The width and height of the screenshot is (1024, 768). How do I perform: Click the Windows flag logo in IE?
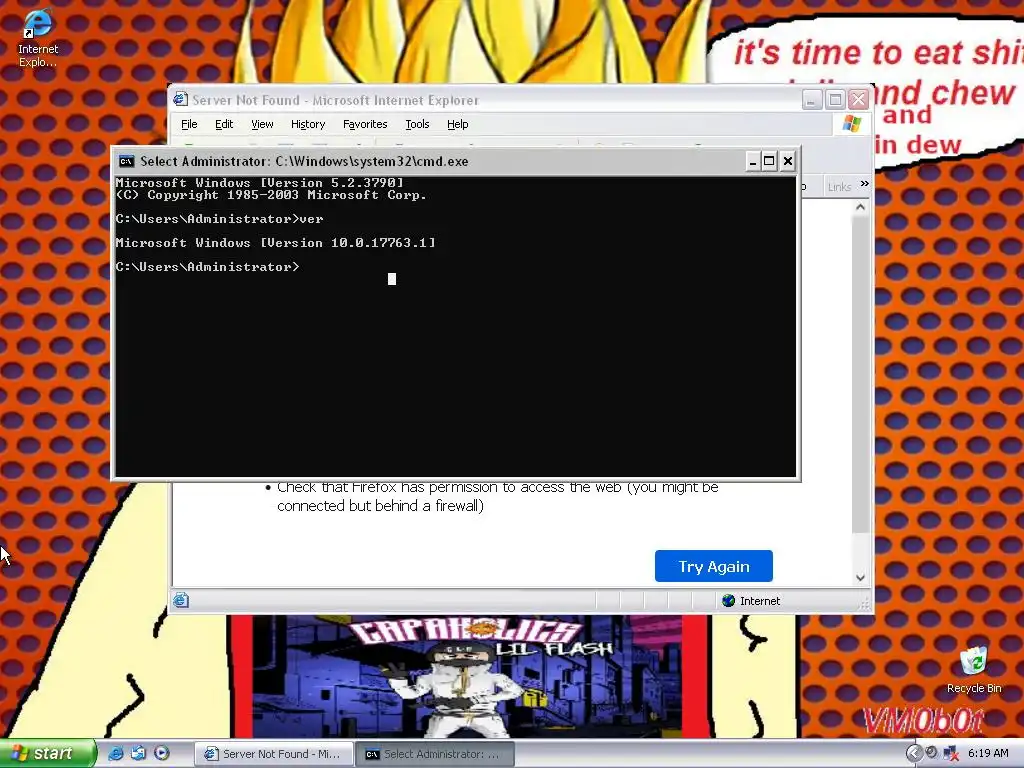(852, 123)
